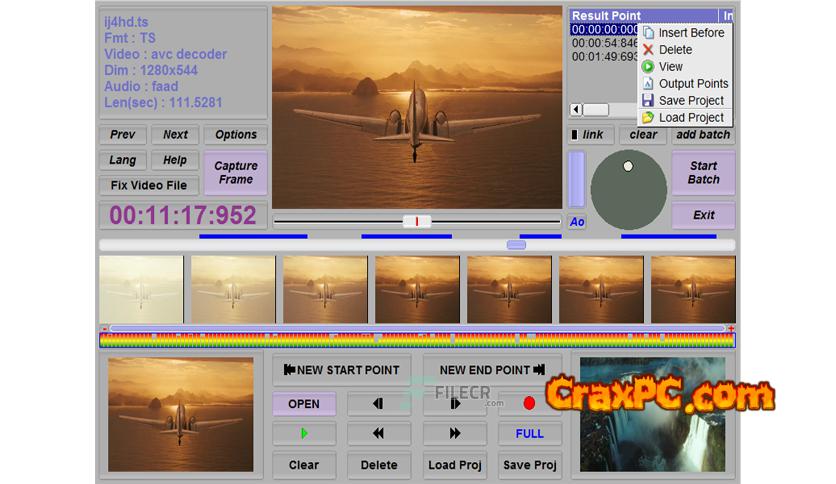
Task: Click the Start Batch button
Action: tap(703, 173)
